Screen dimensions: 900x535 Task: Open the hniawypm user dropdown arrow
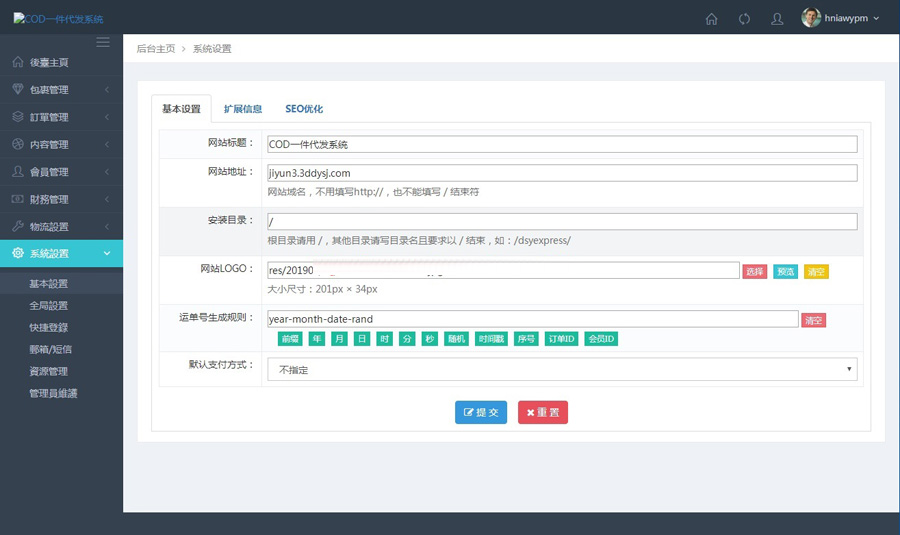coord(877,18)
